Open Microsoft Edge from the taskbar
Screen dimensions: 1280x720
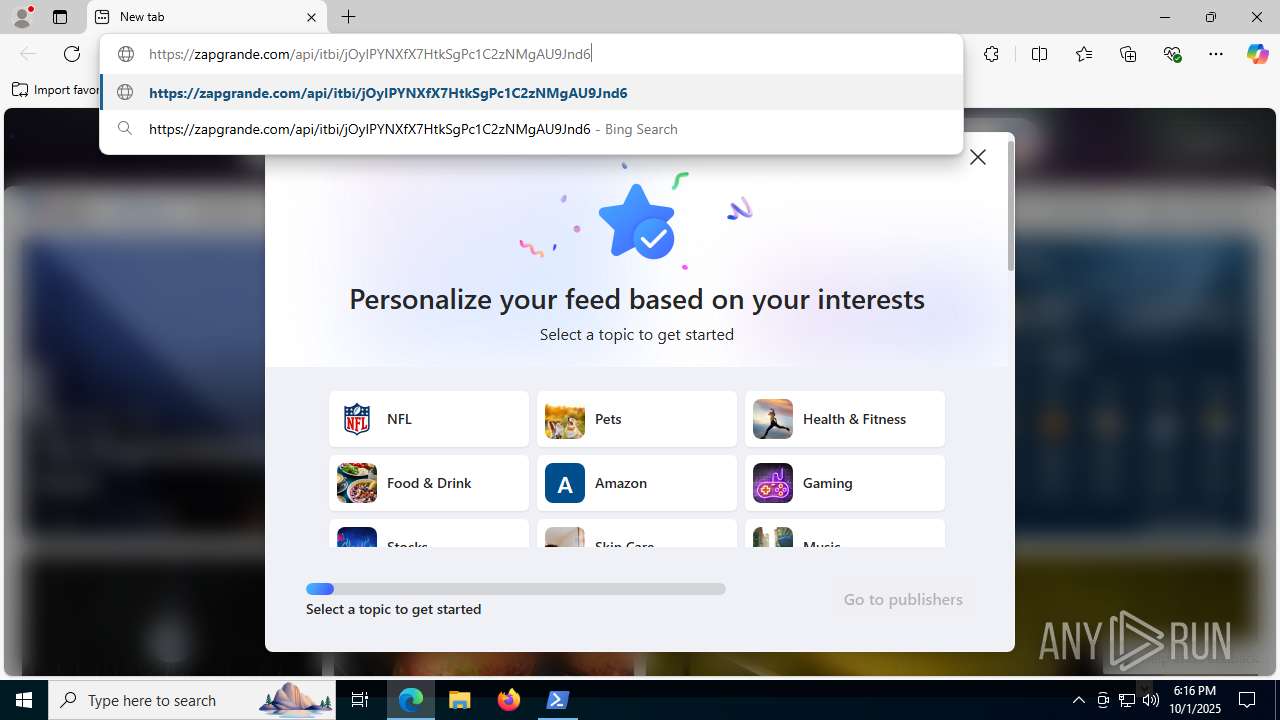coord(411,700)
